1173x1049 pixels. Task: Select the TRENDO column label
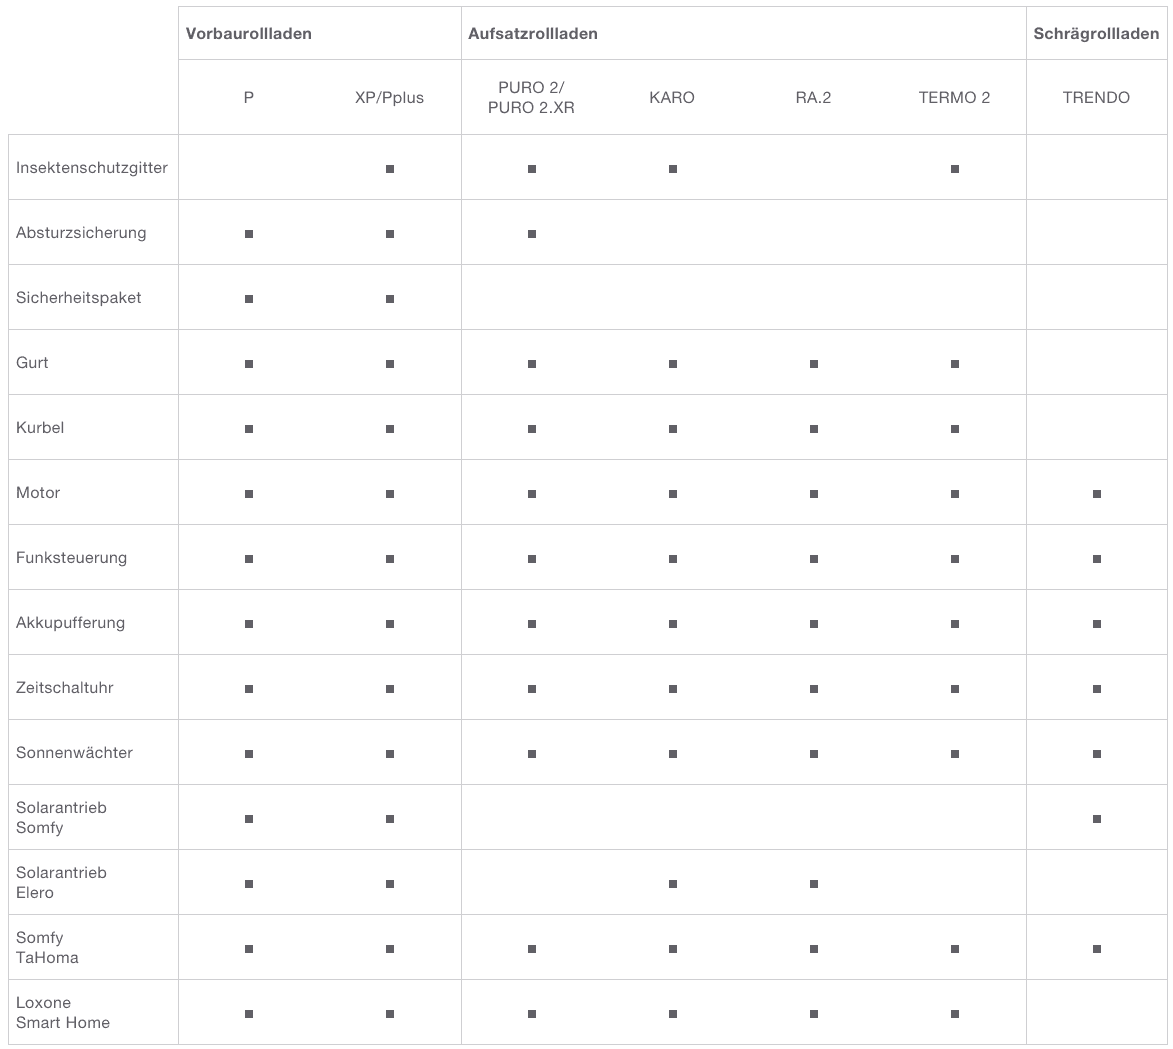tap(1096, 97)
